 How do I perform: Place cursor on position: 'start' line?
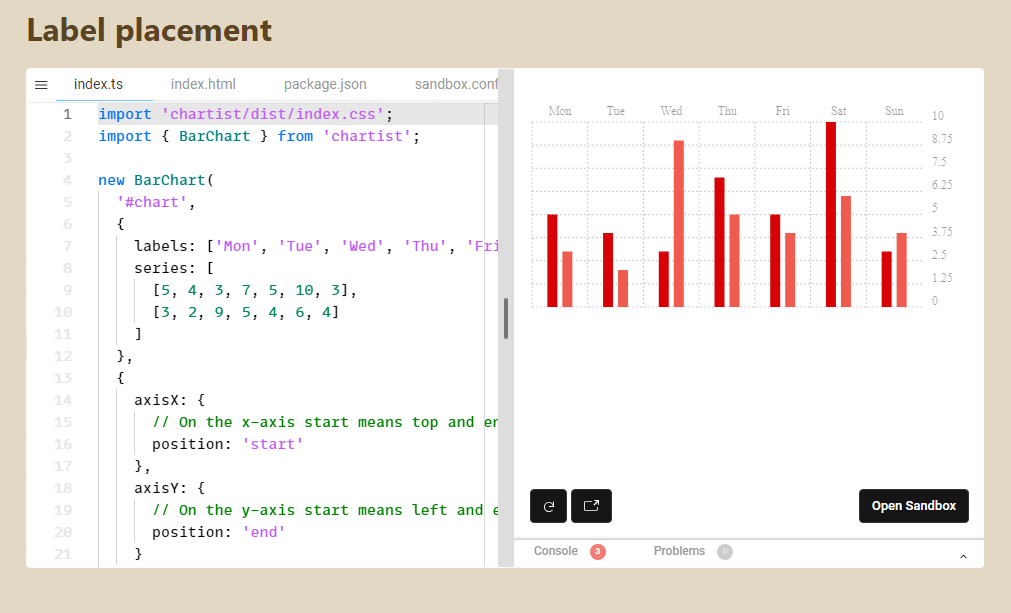click(227, 444)
